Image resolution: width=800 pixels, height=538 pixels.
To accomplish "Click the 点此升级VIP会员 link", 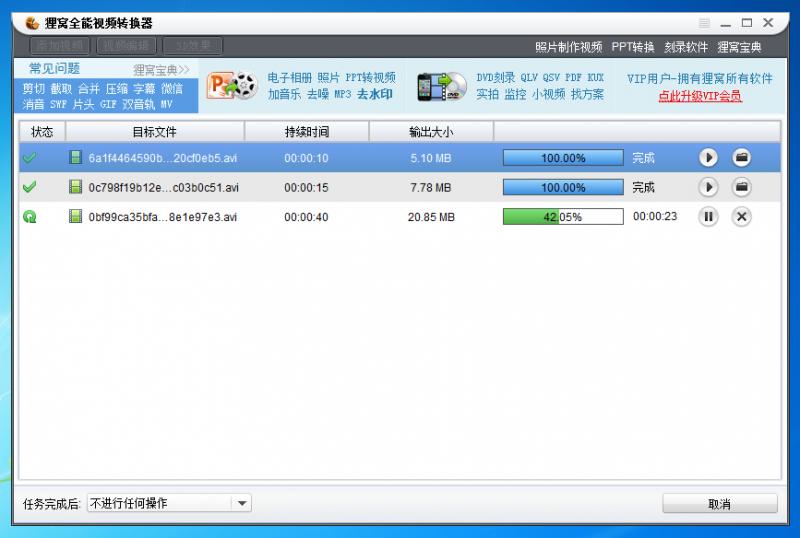I will pyautogui.click(x=700, y=96).
